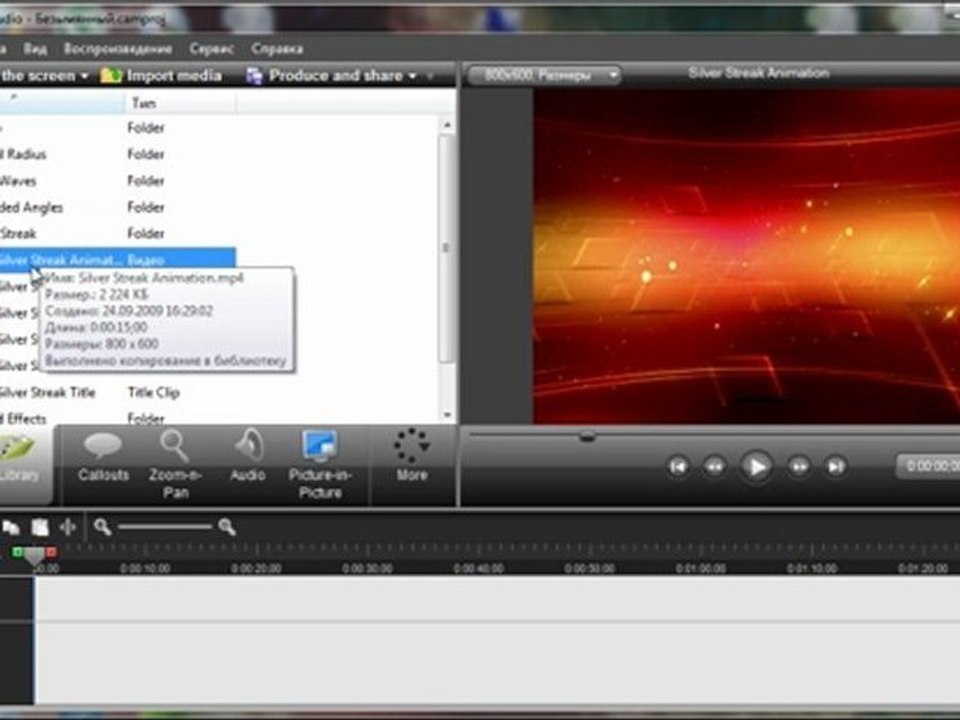Viewport: 960px width, 720px height.
Task: Jump to previous clip in preview
Action: pyautogui.click(x=678, y=467)
